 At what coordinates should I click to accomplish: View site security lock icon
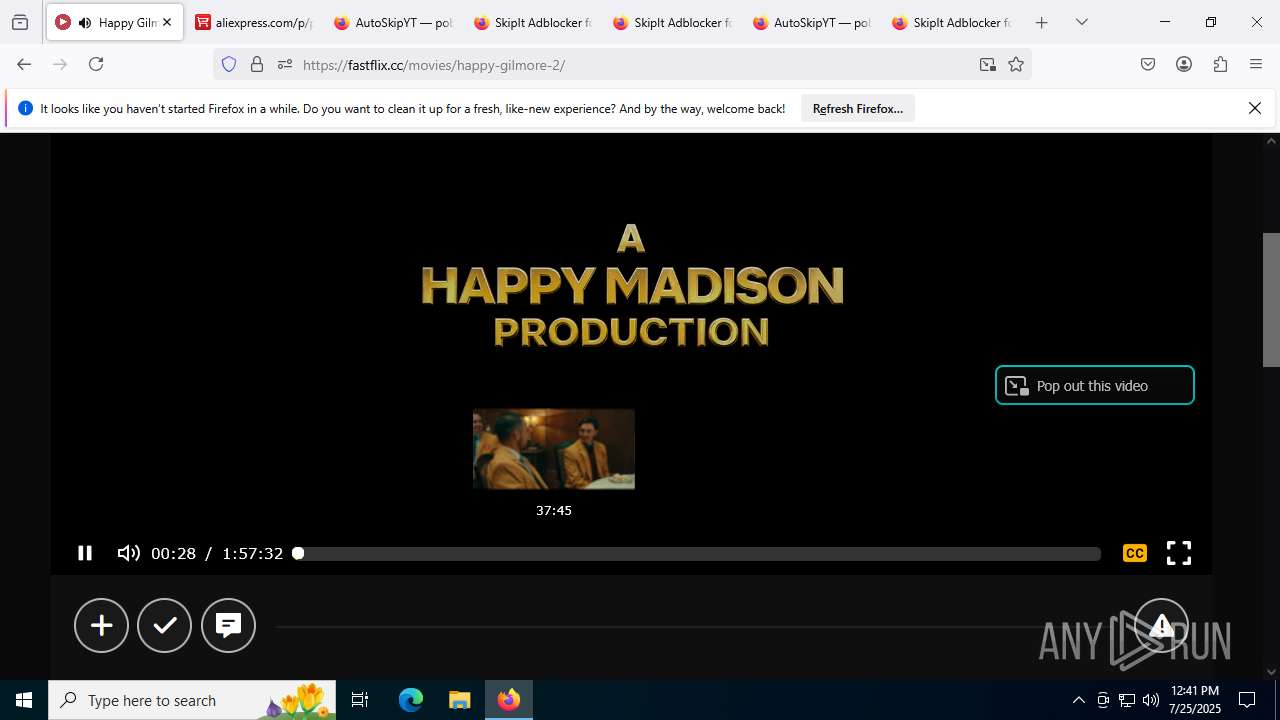click(x=257, y=64)
